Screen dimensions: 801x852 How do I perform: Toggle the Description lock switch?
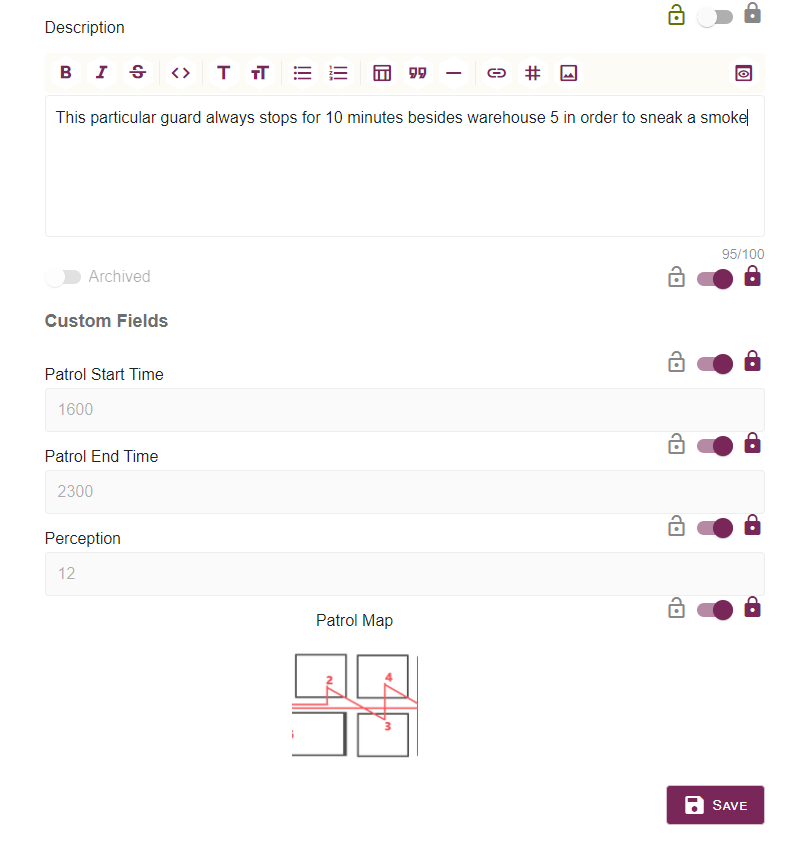(x=715, y=17)
